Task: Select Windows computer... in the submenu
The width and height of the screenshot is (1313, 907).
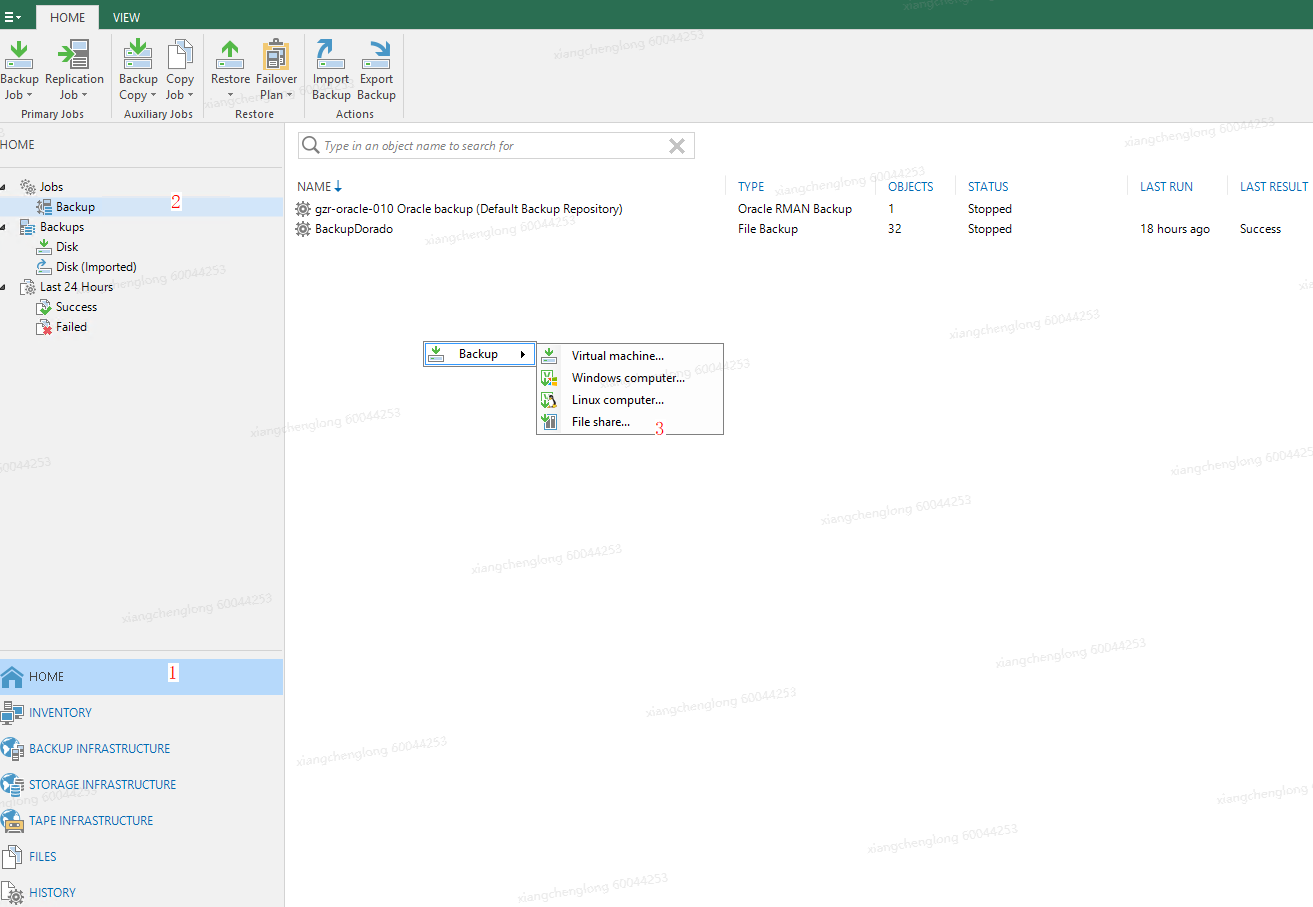Action: 627,378
